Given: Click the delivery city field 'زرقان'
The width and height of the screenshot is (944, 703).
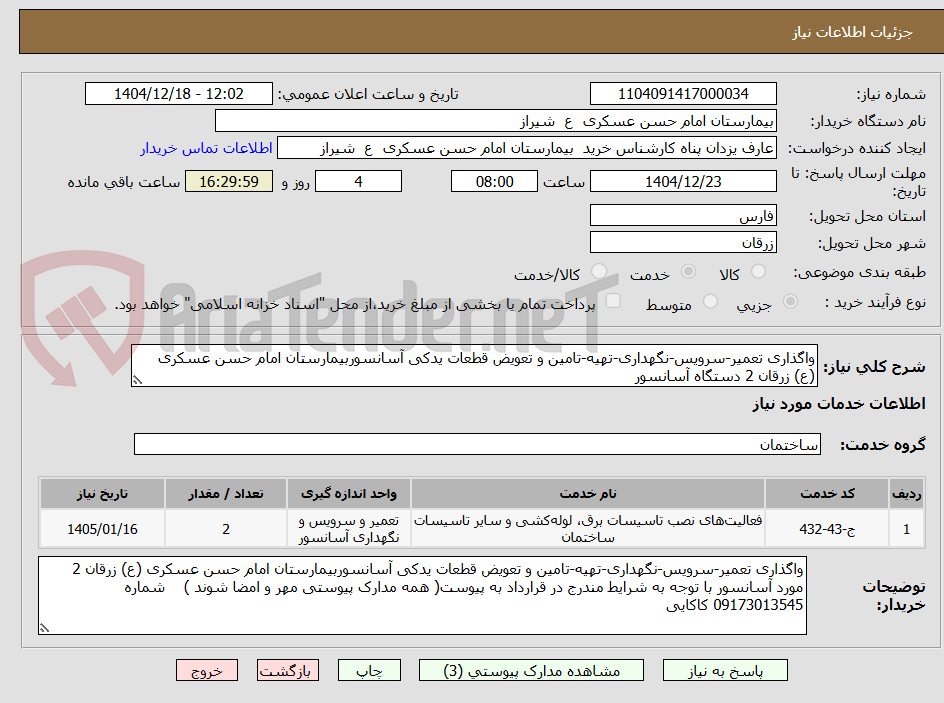Looking at the screenshot, I should coord(683,243).
